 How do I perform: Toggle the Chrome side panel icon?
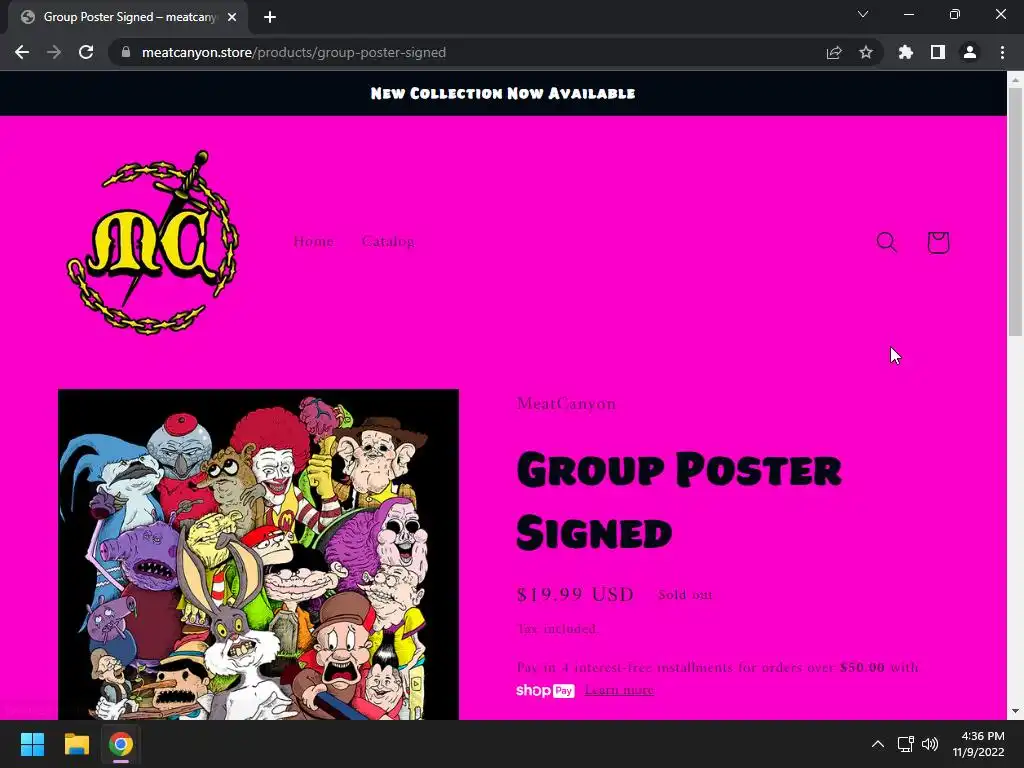pos(938,52)
